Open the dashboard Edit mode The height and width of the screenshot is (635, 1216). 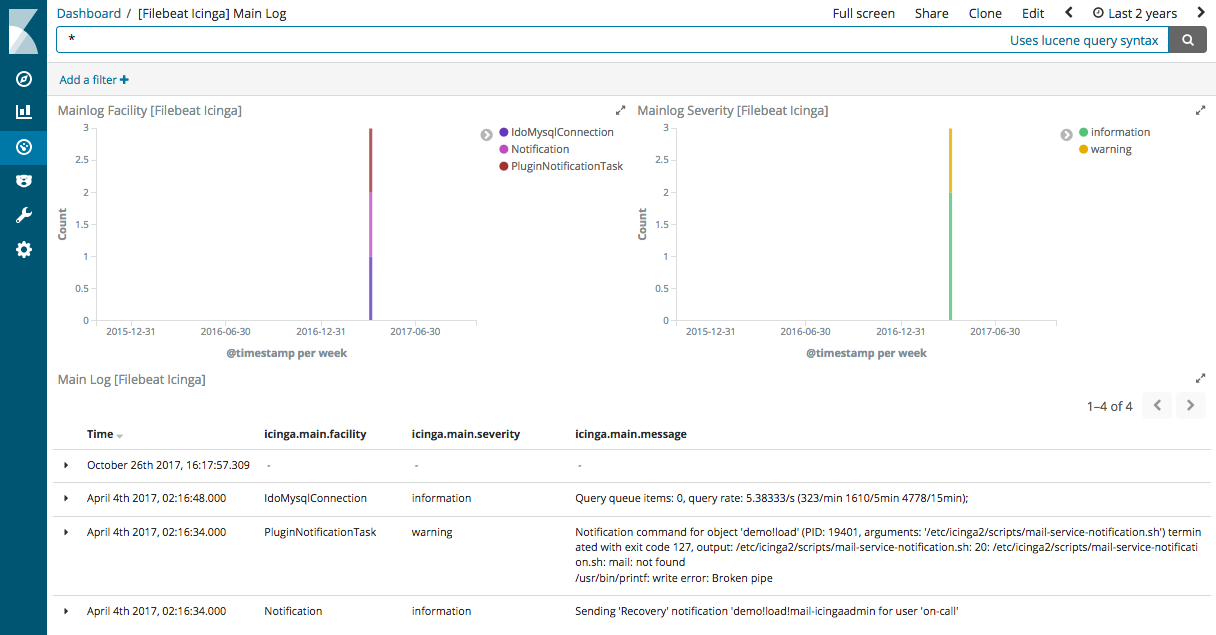(1033, 13)
